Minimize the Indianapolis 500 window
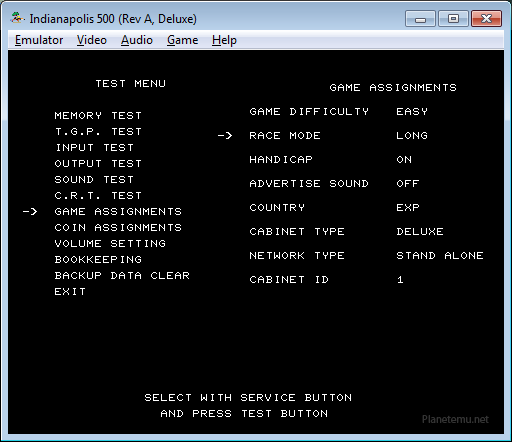This screenshot has width=512, height=442. tap(420, 19)
